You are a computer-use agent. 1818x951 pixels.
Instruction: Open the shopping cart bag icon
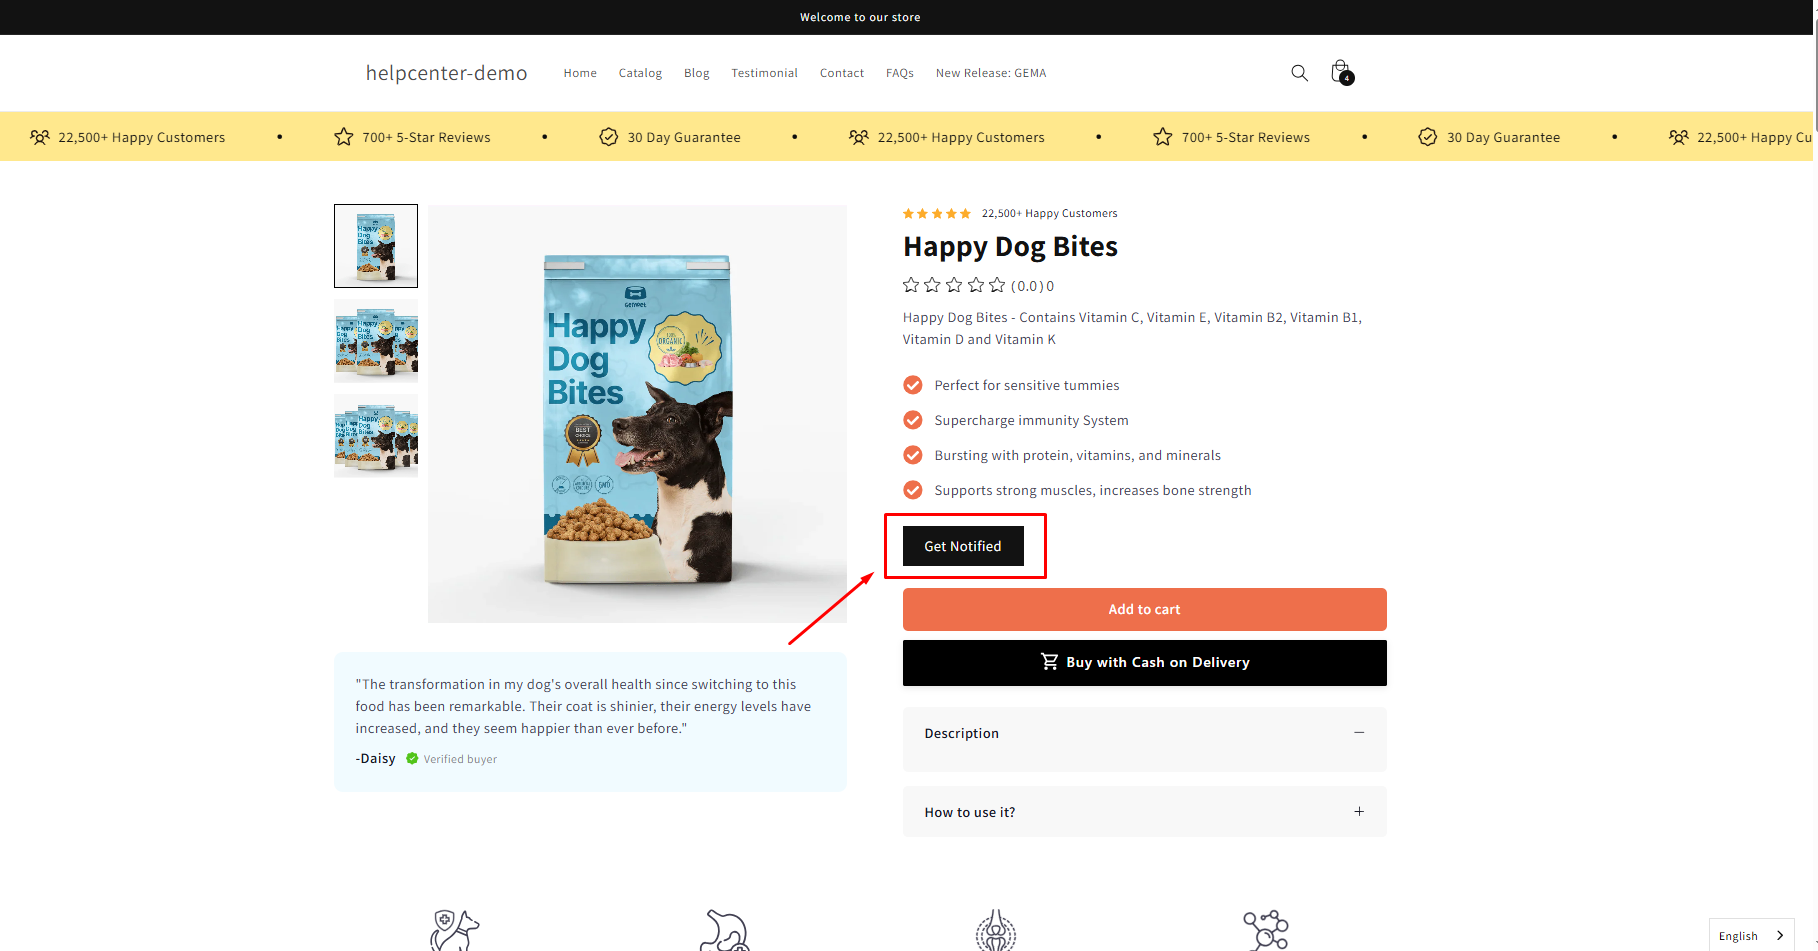(x=1341, y=72)
